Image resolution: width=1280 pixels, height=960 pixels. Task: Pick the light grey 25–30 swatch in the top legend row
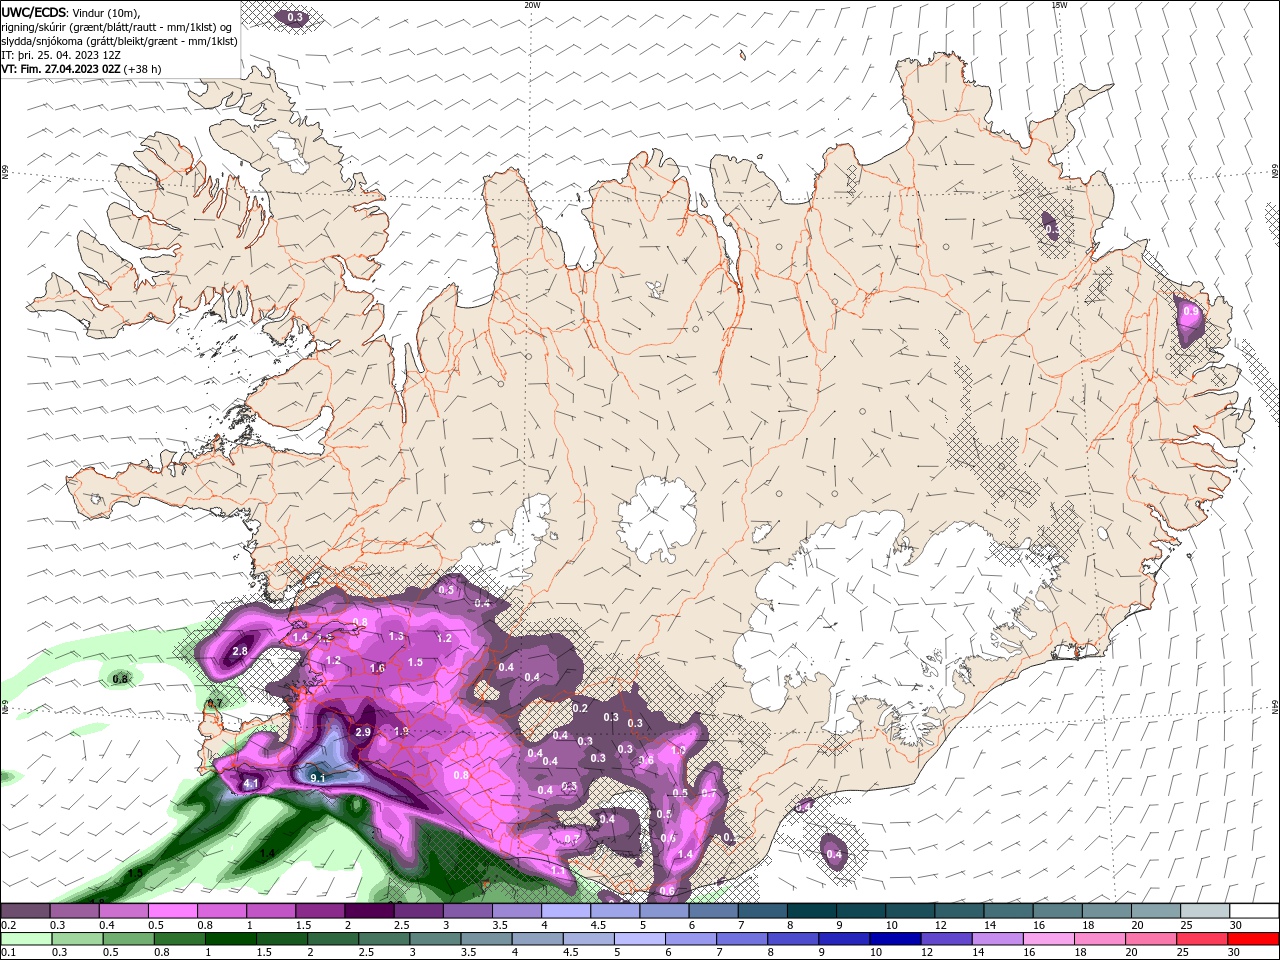[1204, 911]
